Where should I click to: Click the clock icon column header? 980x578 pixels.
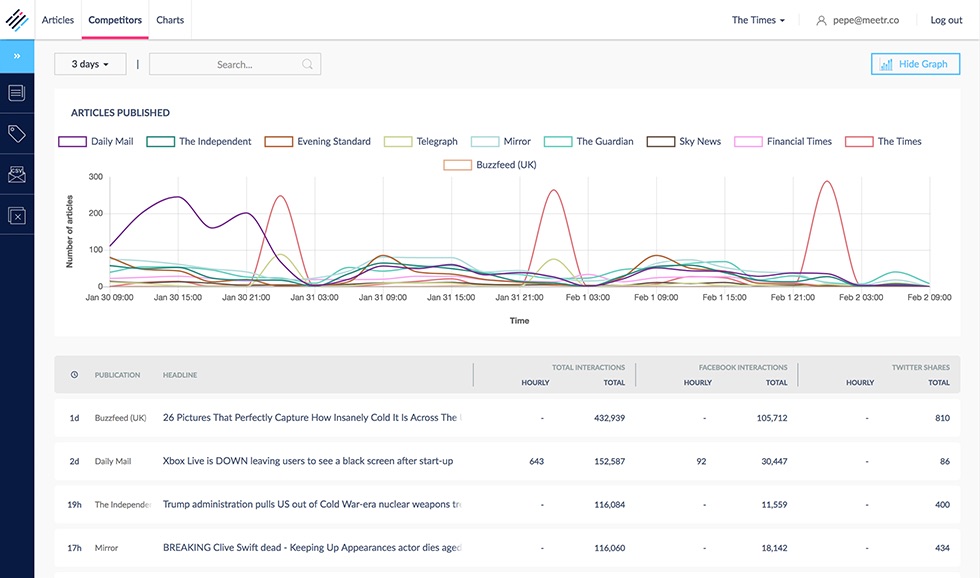[x=74, y=375]
